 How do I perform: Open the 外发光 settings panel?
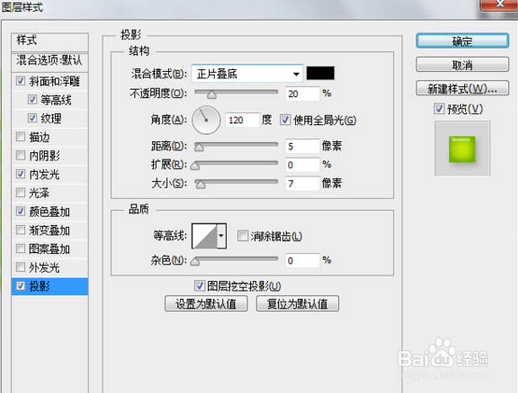pyautogui.click(x=44, y=268)
